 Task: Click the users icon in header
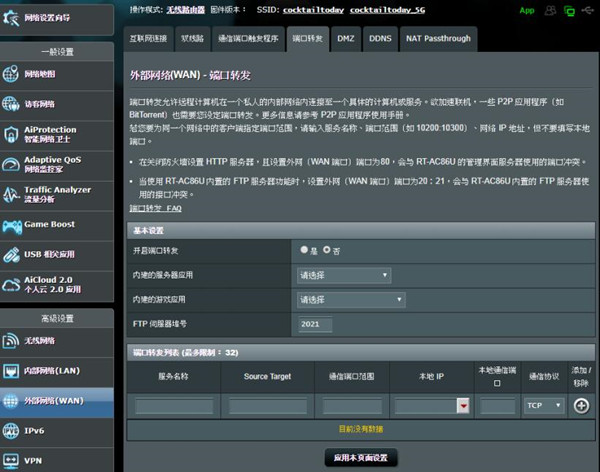[x=550, y=10]
